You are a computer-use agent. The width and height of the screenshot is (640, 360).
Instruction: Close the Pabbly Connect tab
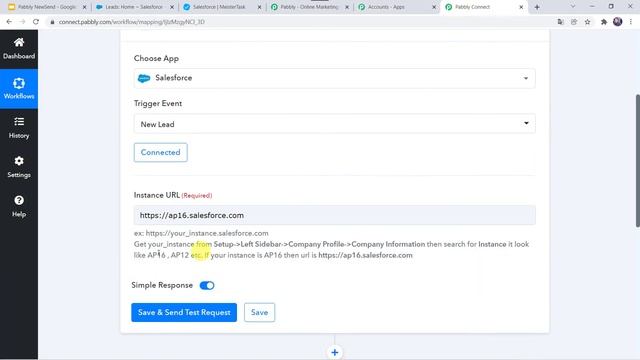[x=521, y=7]
